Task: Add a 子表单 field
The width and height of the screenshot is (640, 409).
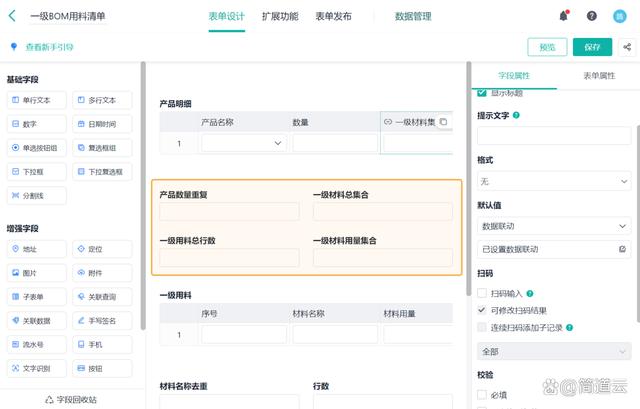Action: click(36, 297)
